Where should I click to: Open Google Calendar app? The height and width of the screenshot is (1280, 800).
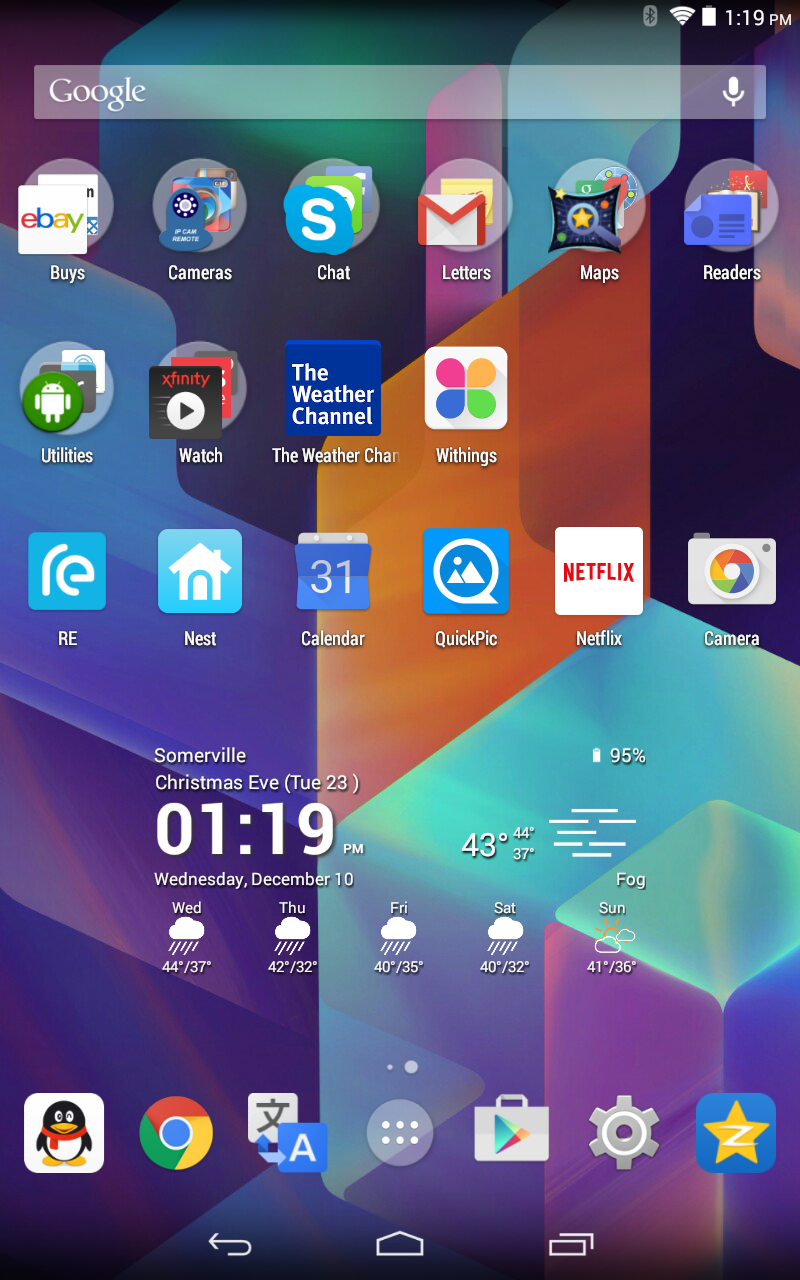[x=333, y=571]
